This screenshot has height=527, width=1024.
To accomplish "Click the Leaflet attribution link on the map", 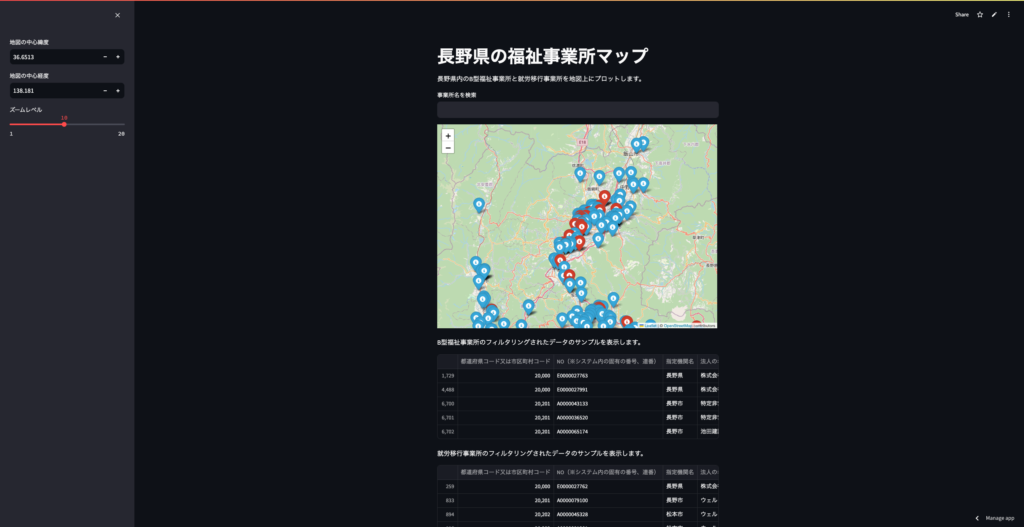I will [648, 325].
